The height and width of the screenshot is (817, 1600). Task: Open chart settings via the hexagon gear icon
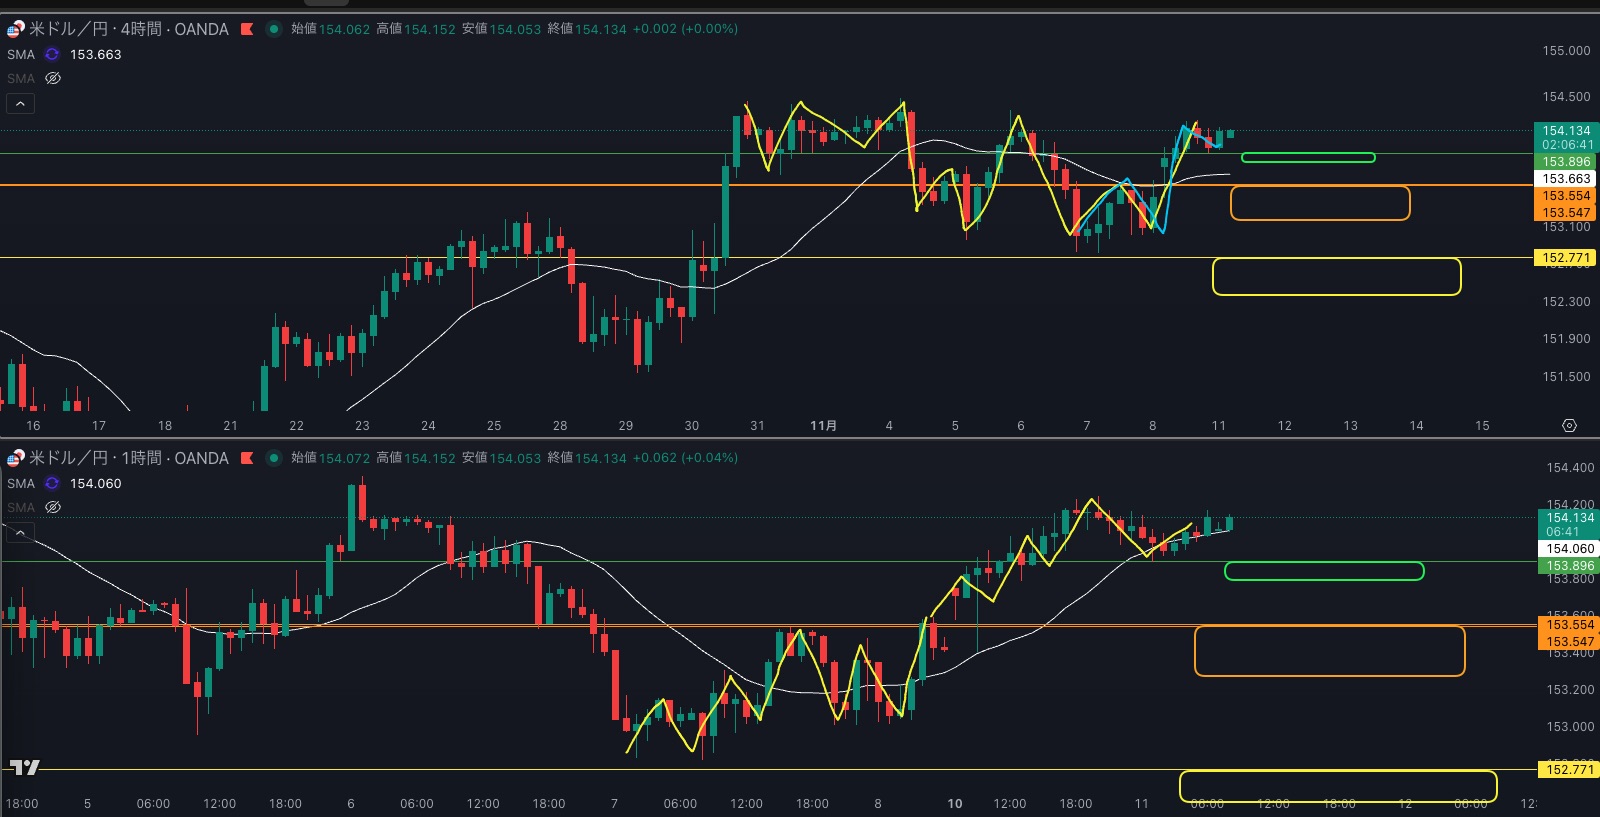1569,426
